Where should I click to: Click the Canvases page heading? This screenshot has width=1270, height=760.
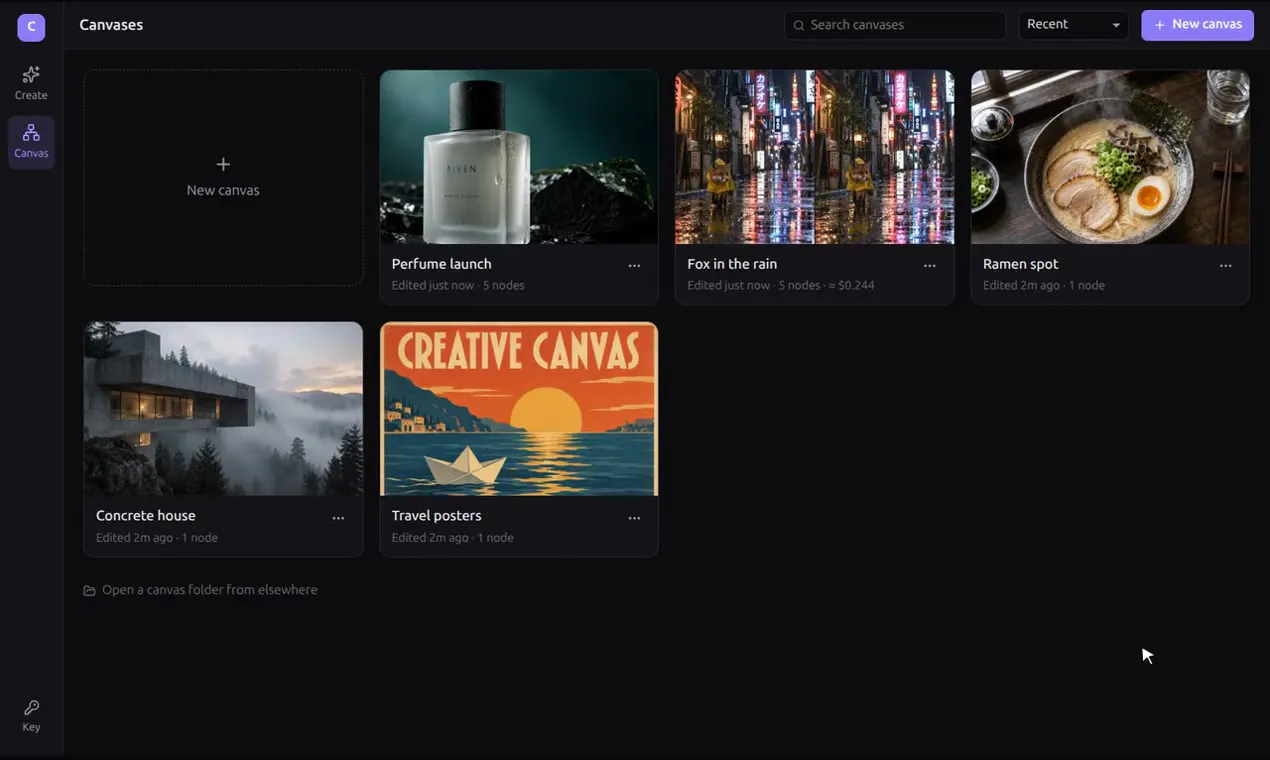111,25
